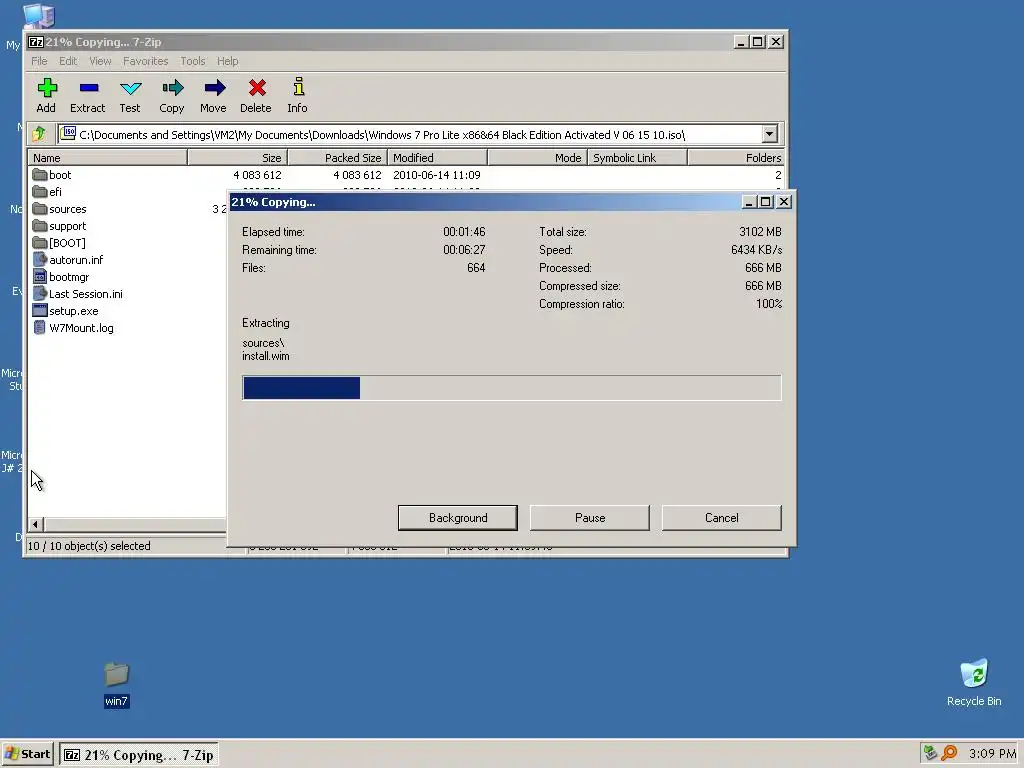Sort by the Name column header
The height and width of the screenshot is (768, 1024).
point(107,157)
